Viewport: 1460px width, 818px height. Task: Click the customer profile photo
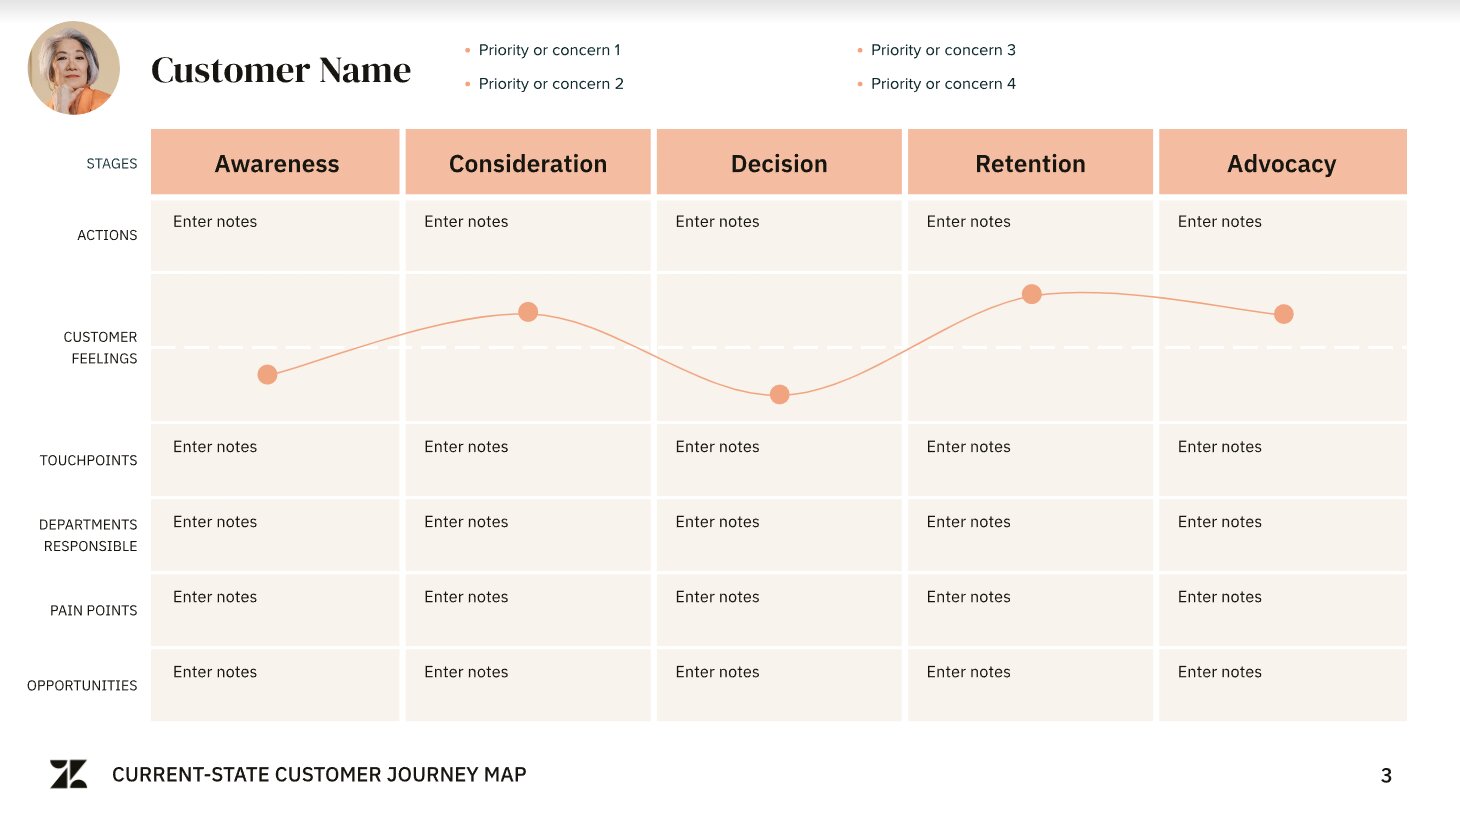(x=74, y=68)
